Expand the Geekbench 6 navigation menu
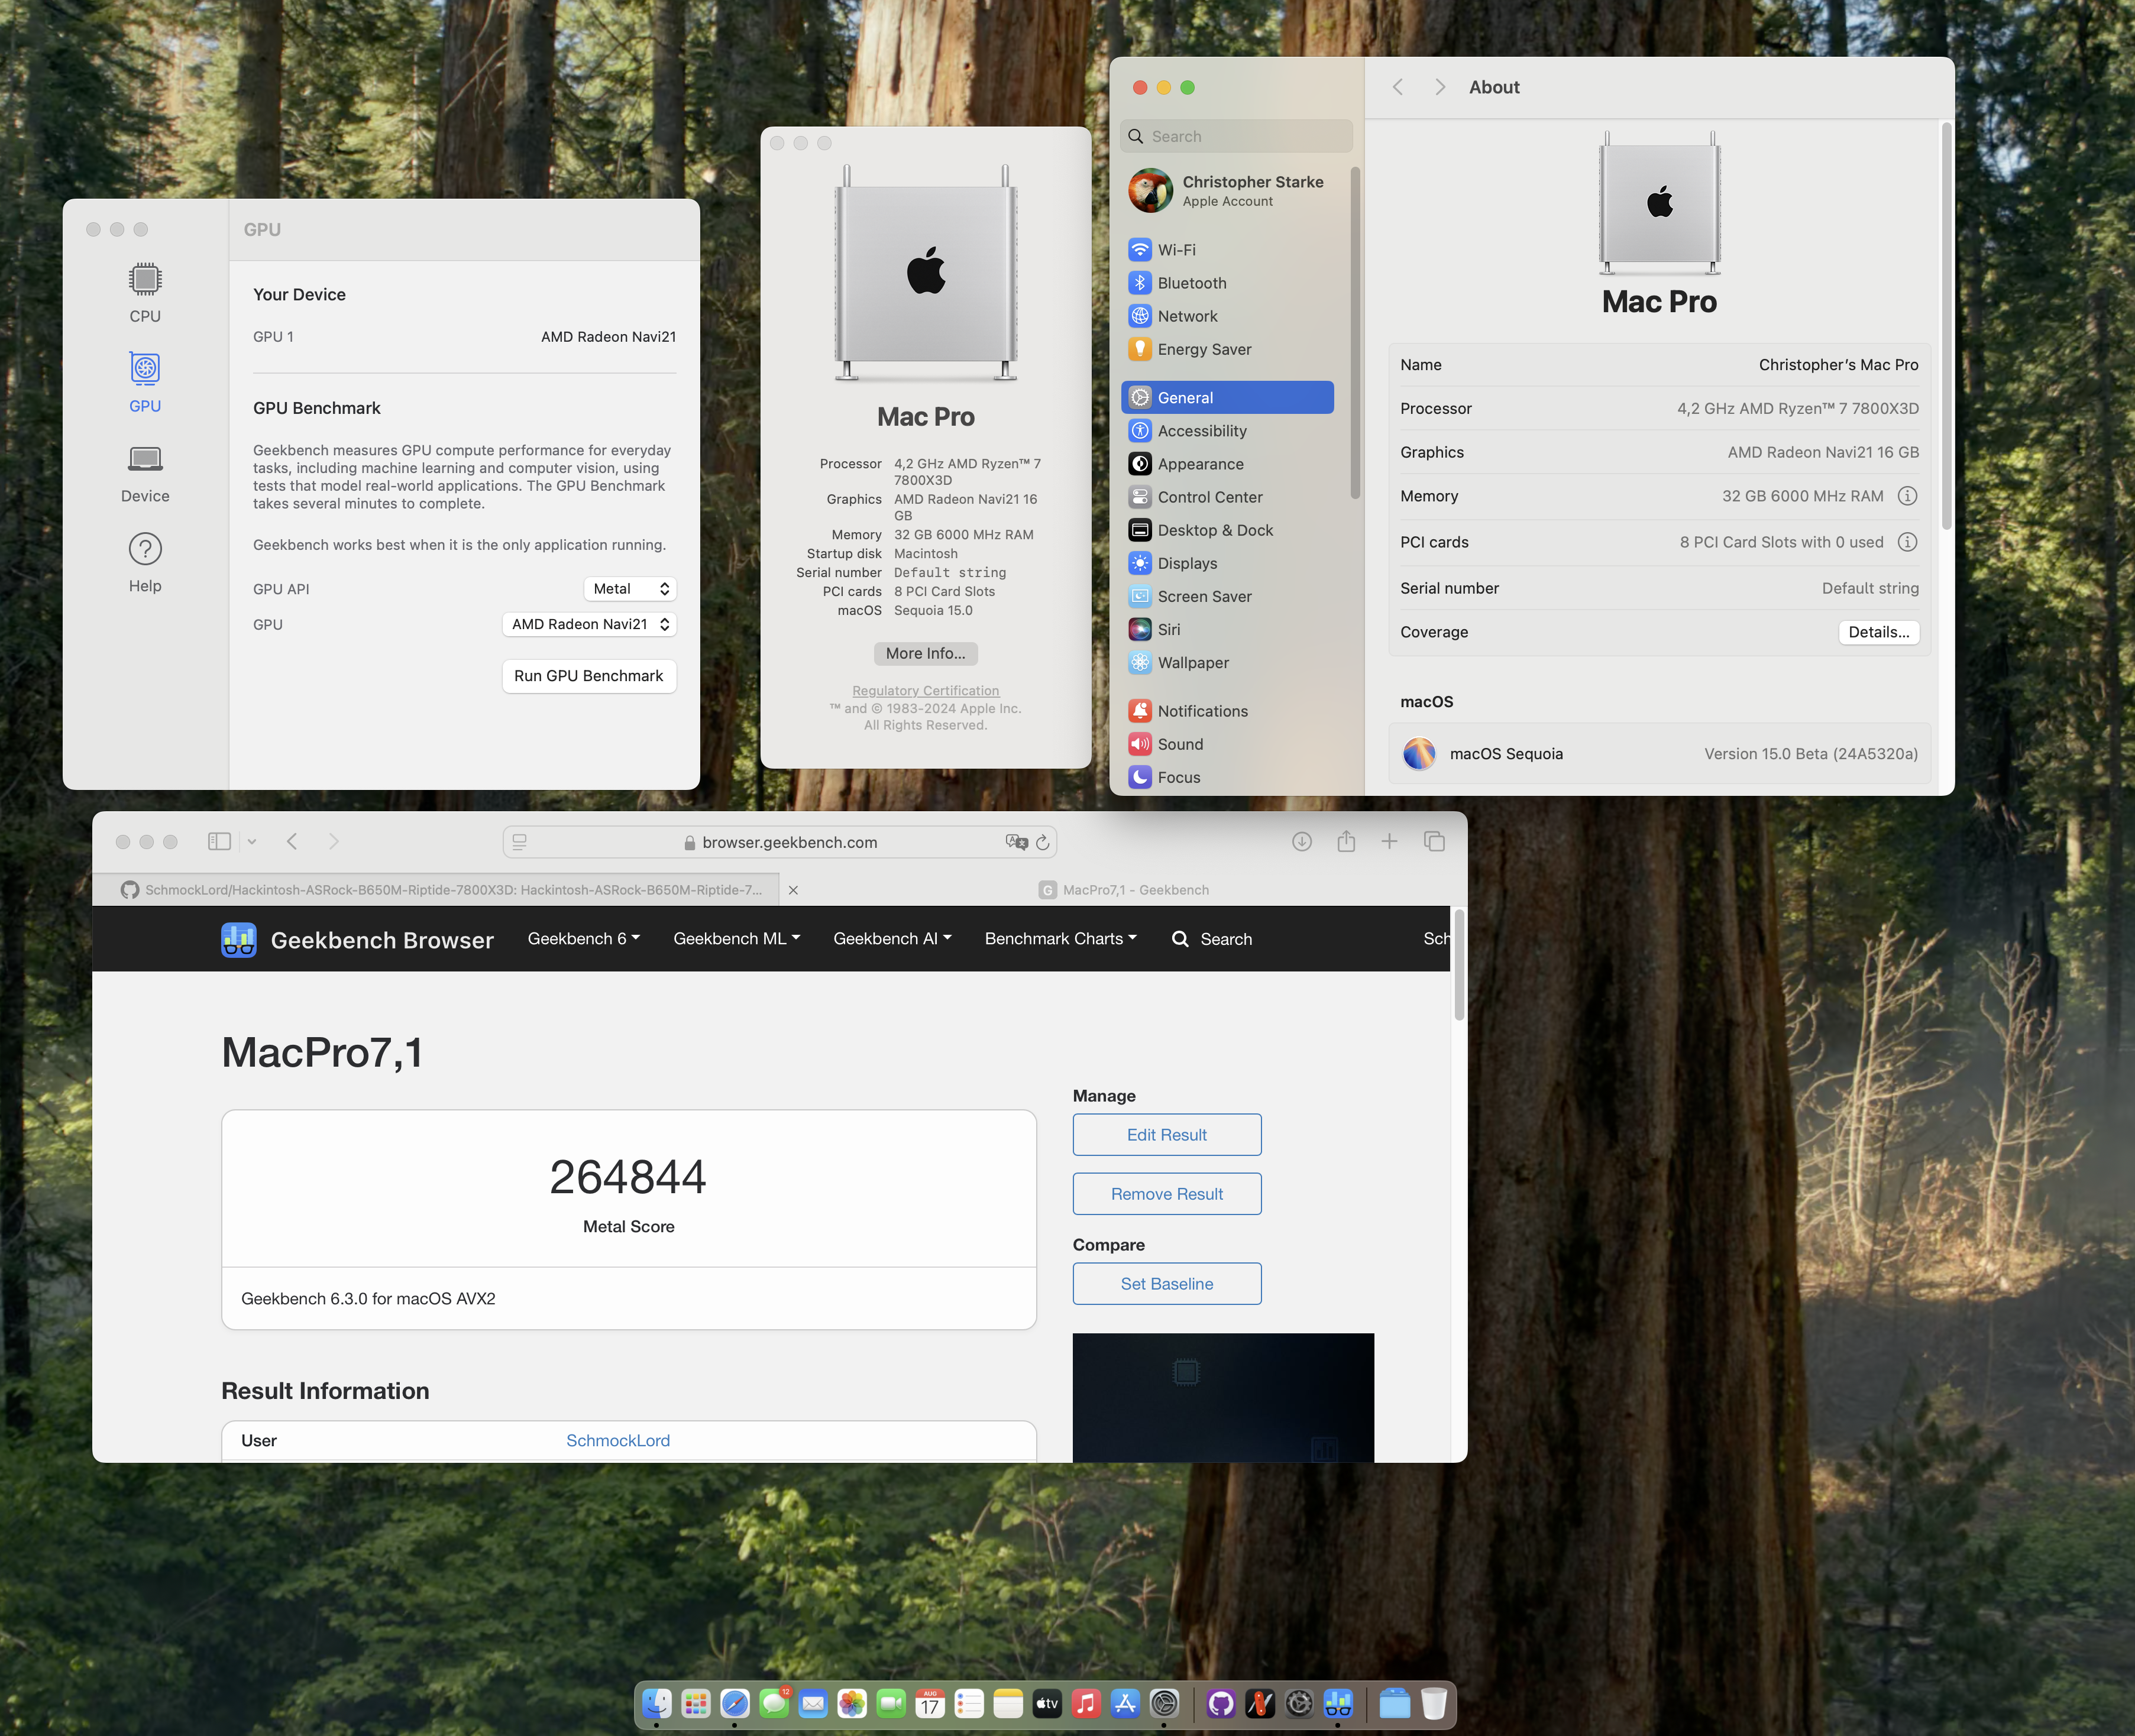2135x1736 pixels. coord(583,938)
